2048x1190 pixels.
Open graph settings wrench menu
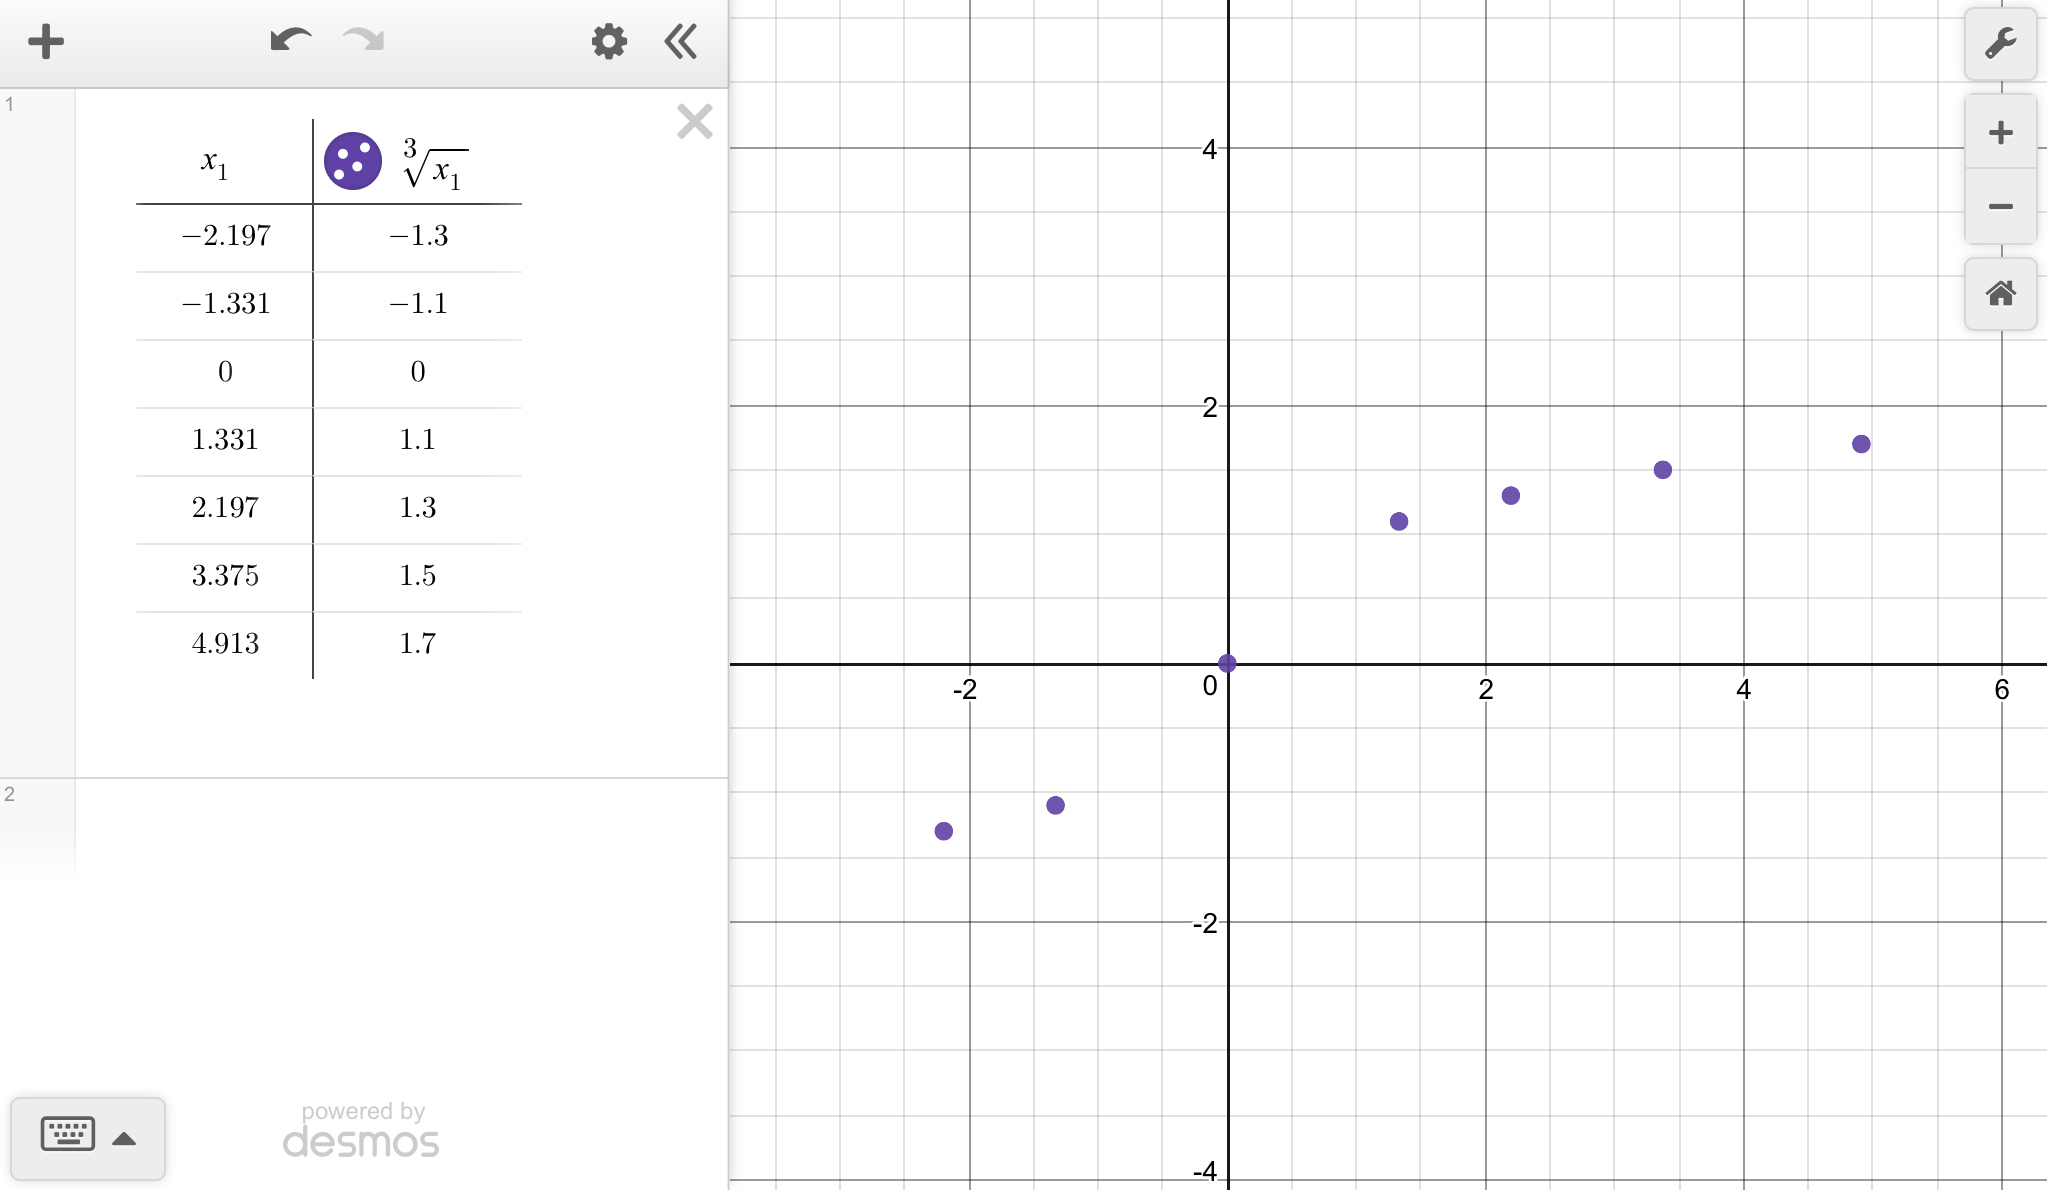(2000, 44)
